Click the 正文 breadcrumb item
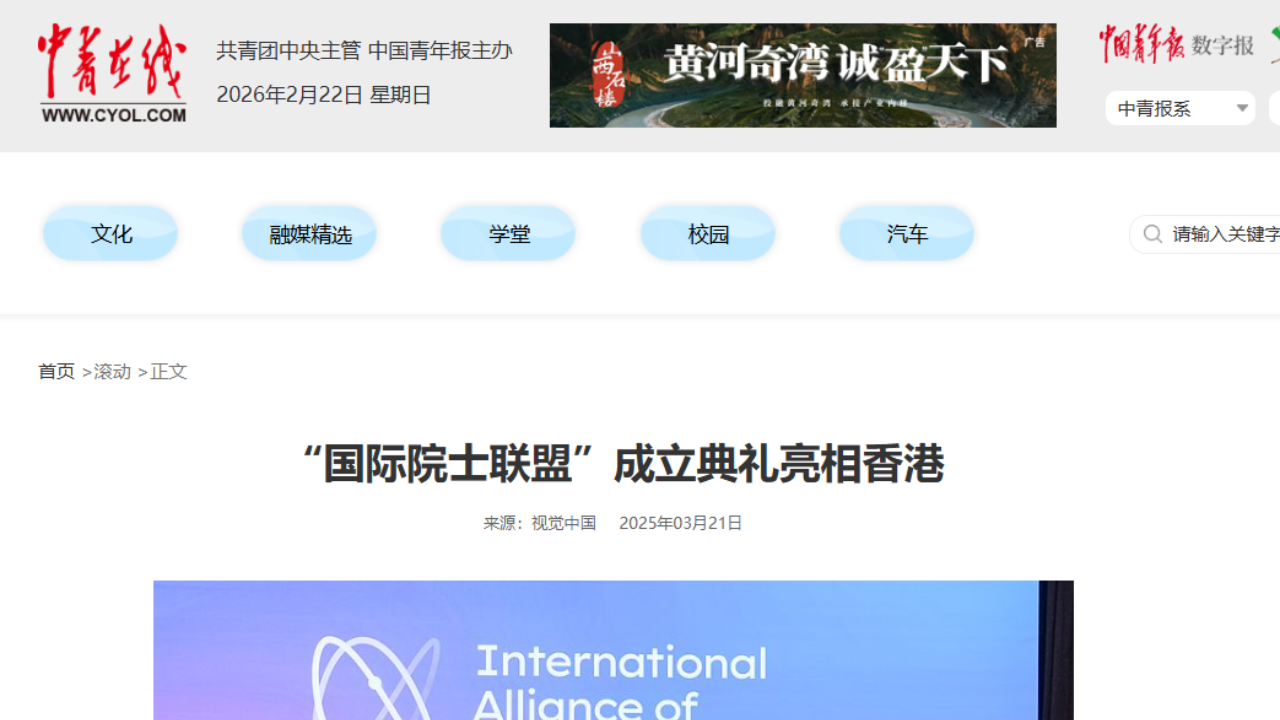 169,371
